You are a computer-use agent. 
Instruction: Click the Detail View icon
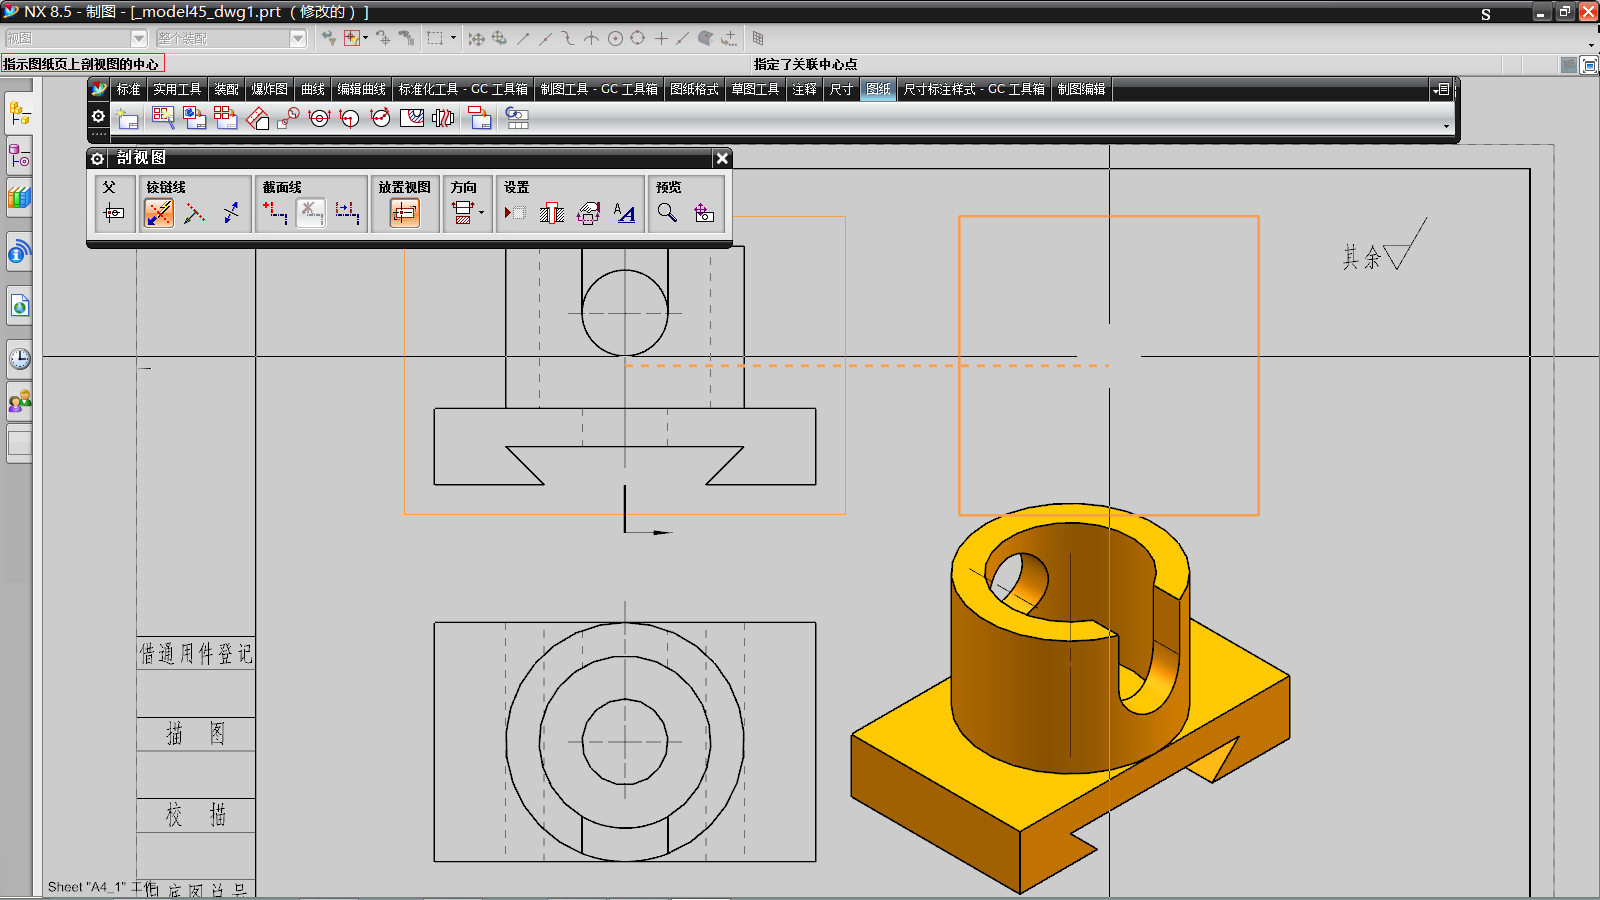pos(289,118)
